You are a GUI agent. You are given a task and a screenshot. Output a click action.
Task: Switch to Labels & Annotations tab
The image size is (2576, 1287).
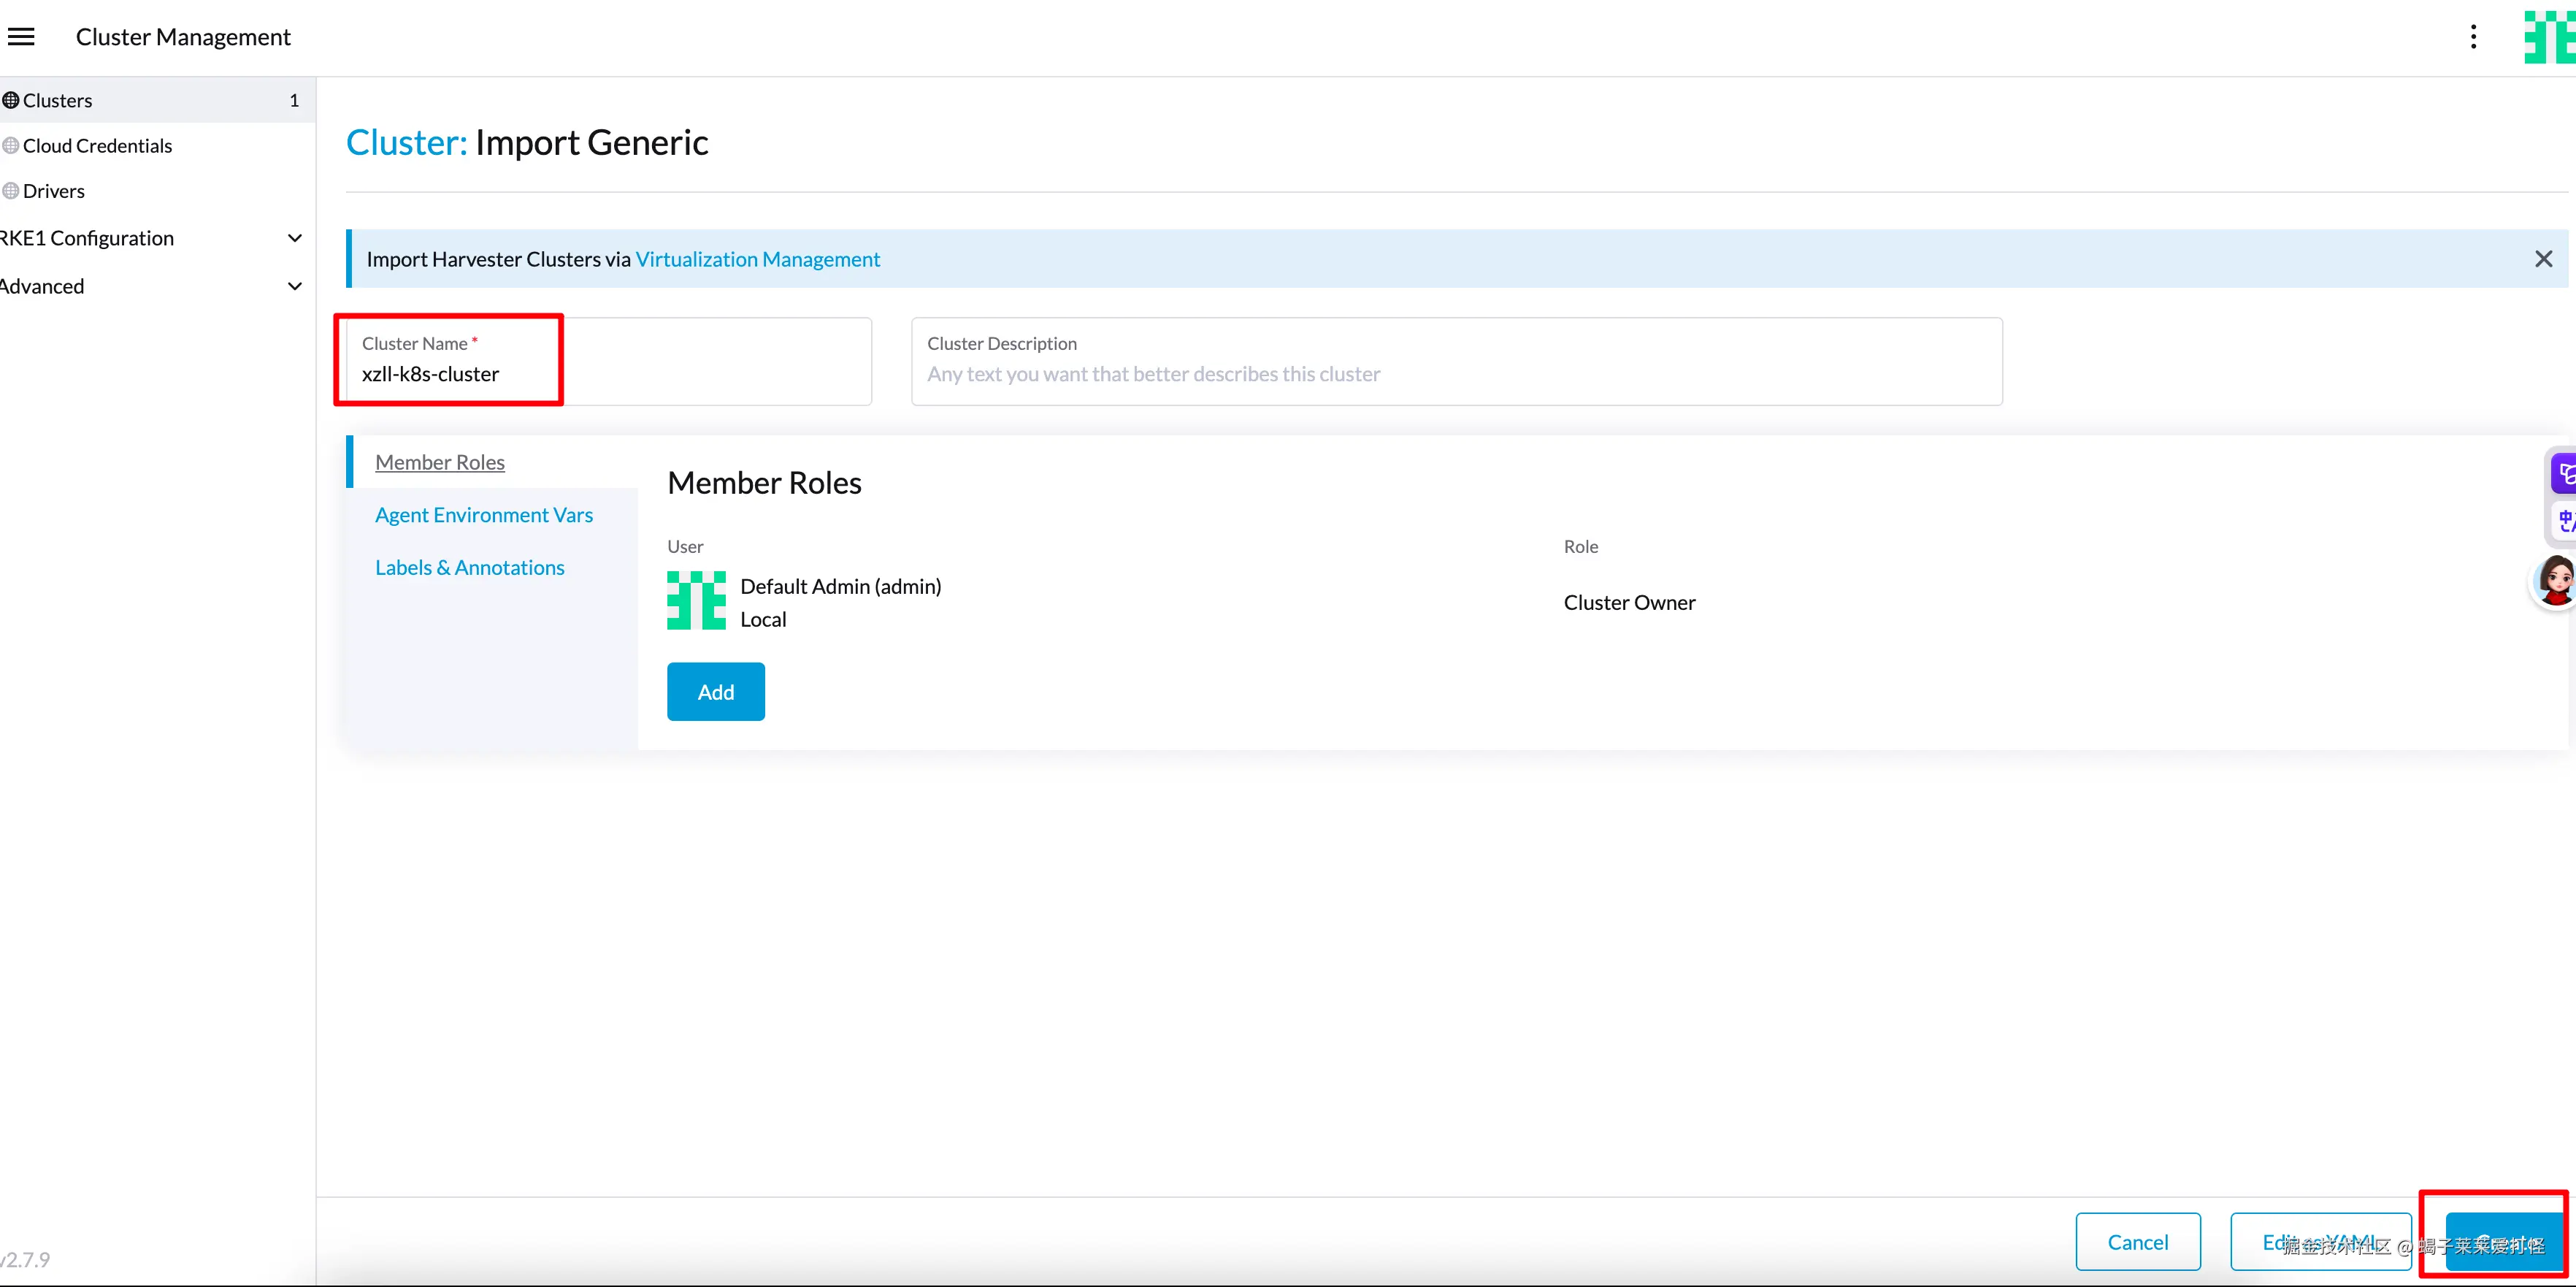pyautogui.click(x=469, y=567)
